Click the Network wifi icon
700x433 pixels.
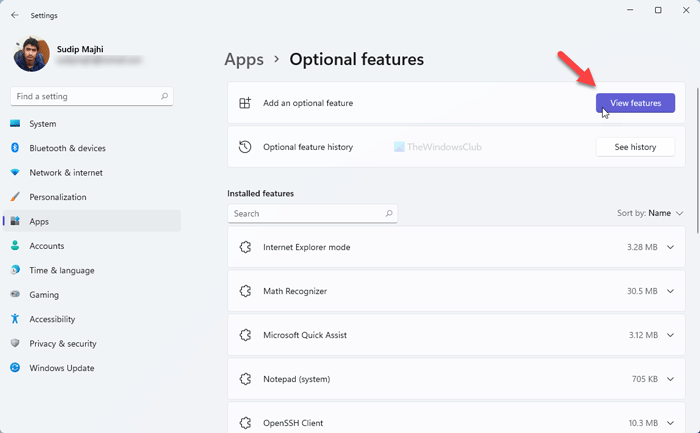(x=15, y=172)
